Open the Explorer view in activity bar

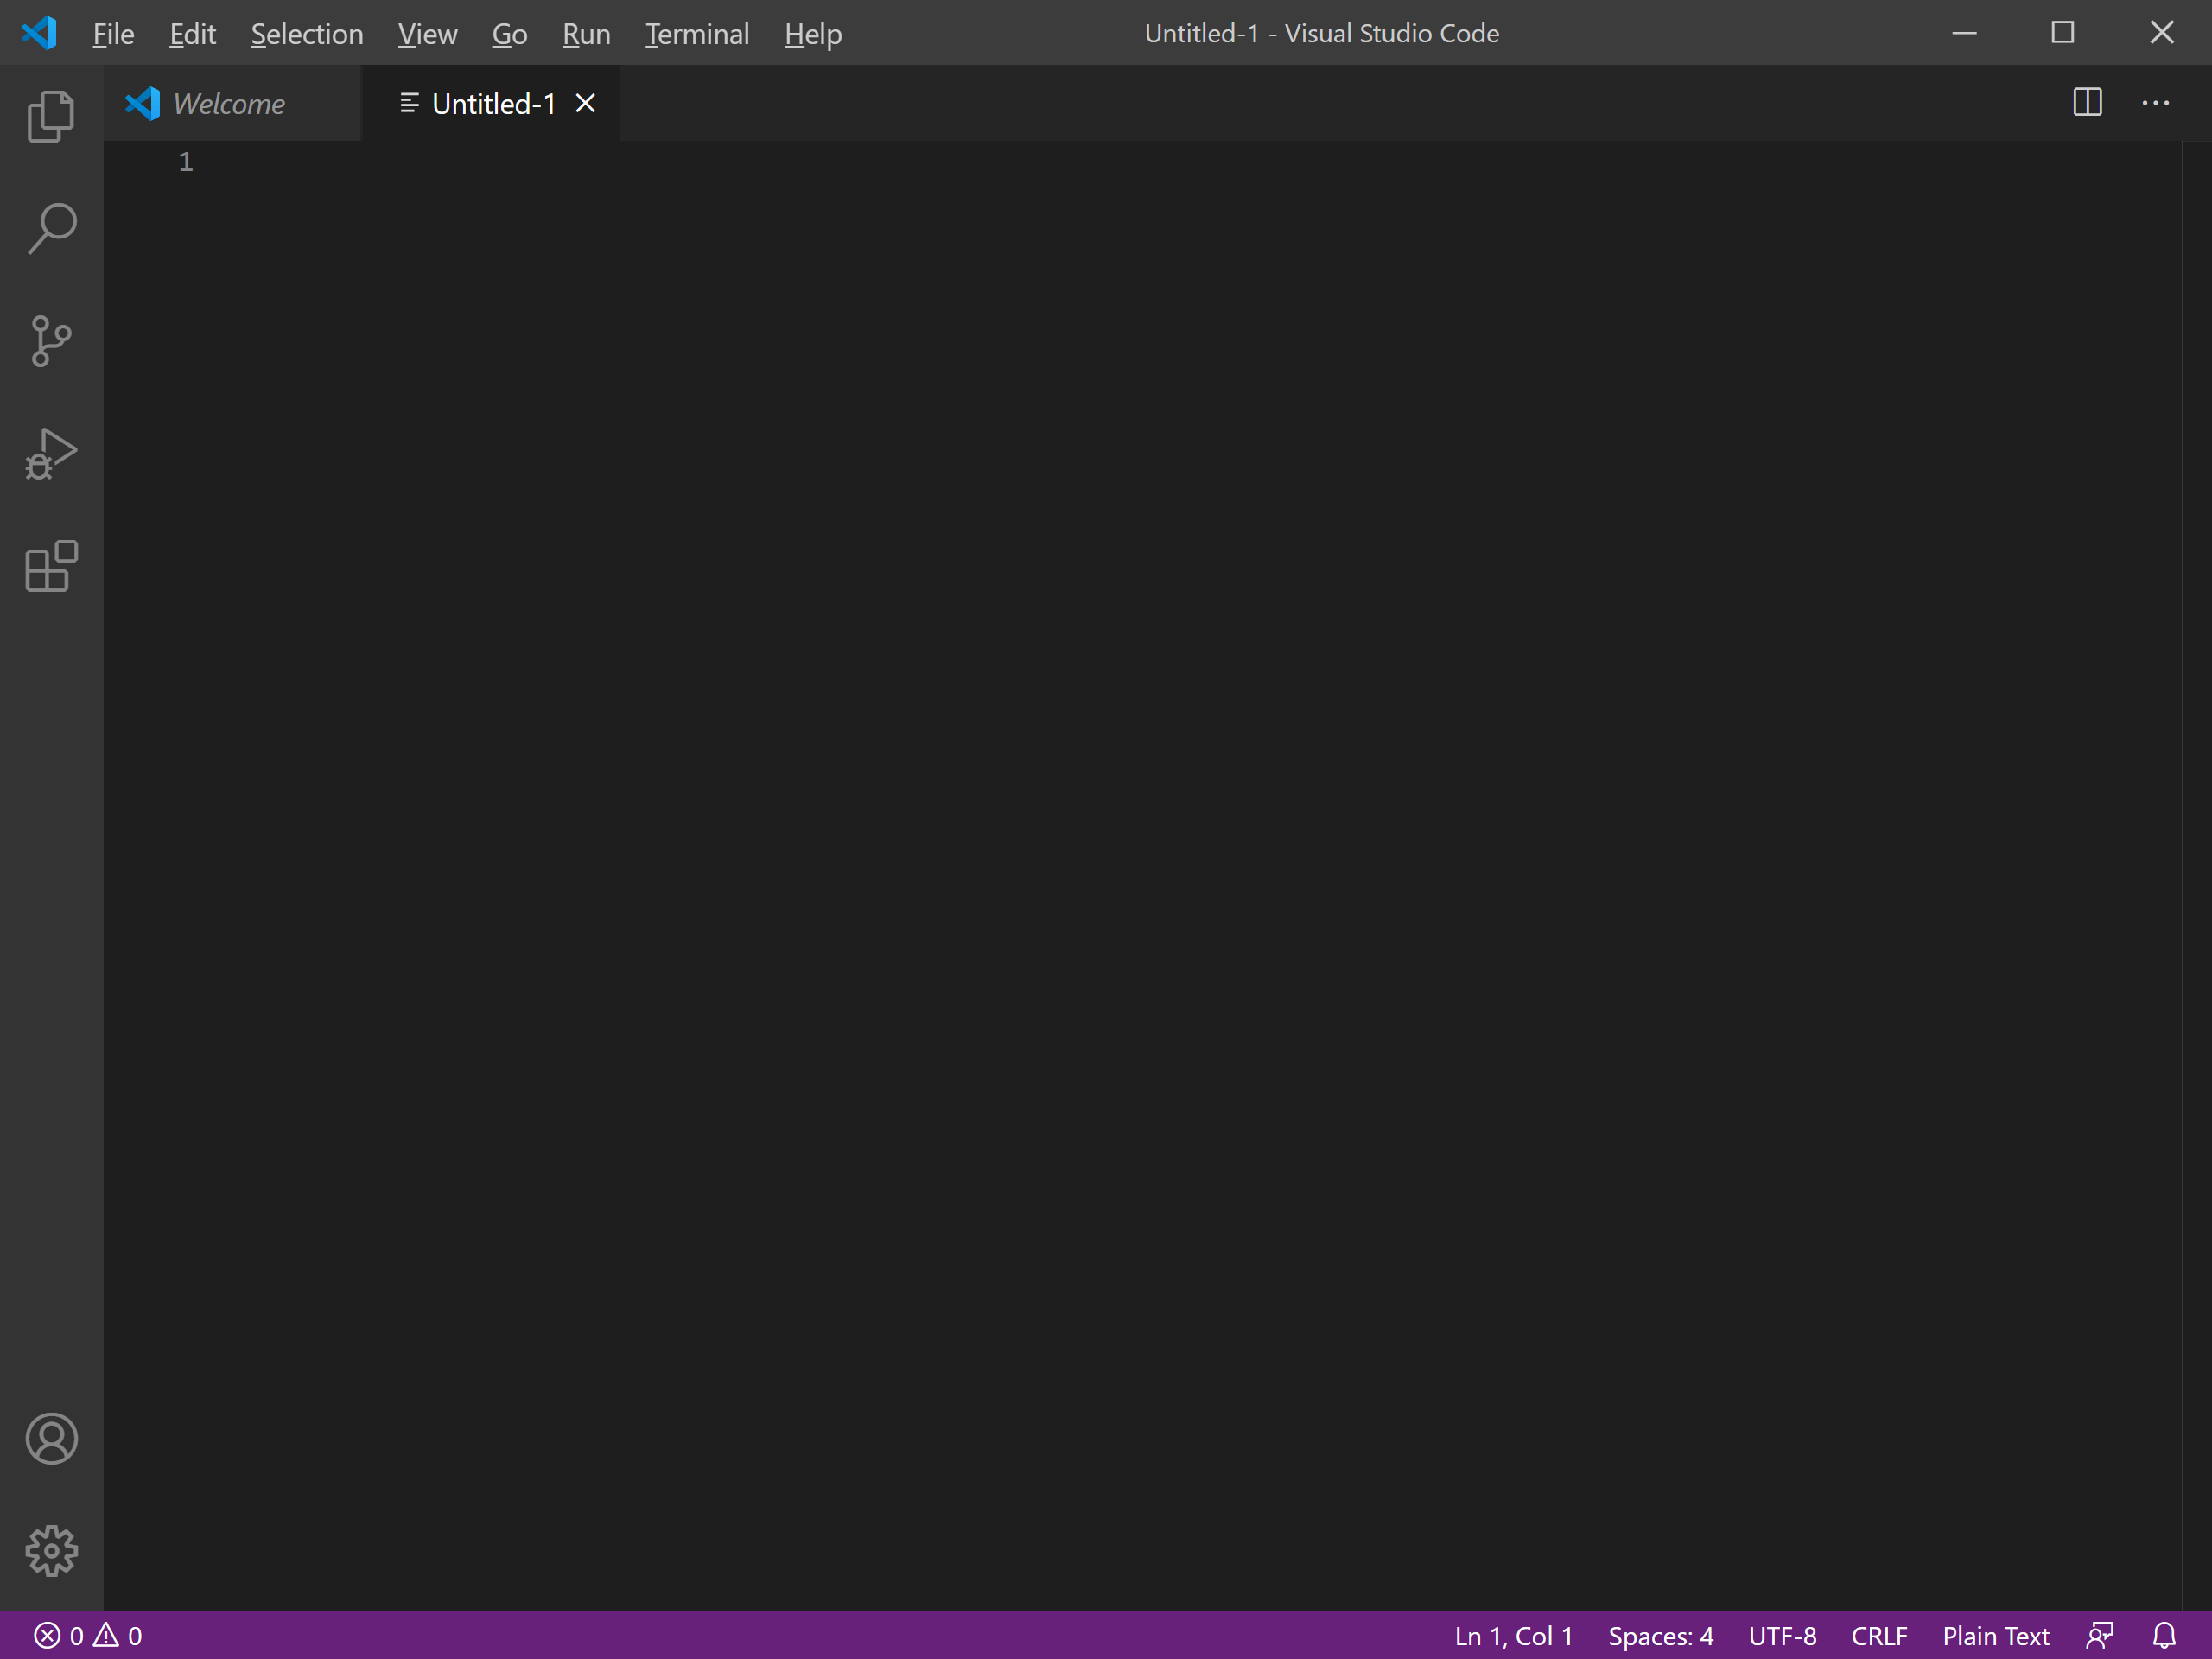(51, 116)
